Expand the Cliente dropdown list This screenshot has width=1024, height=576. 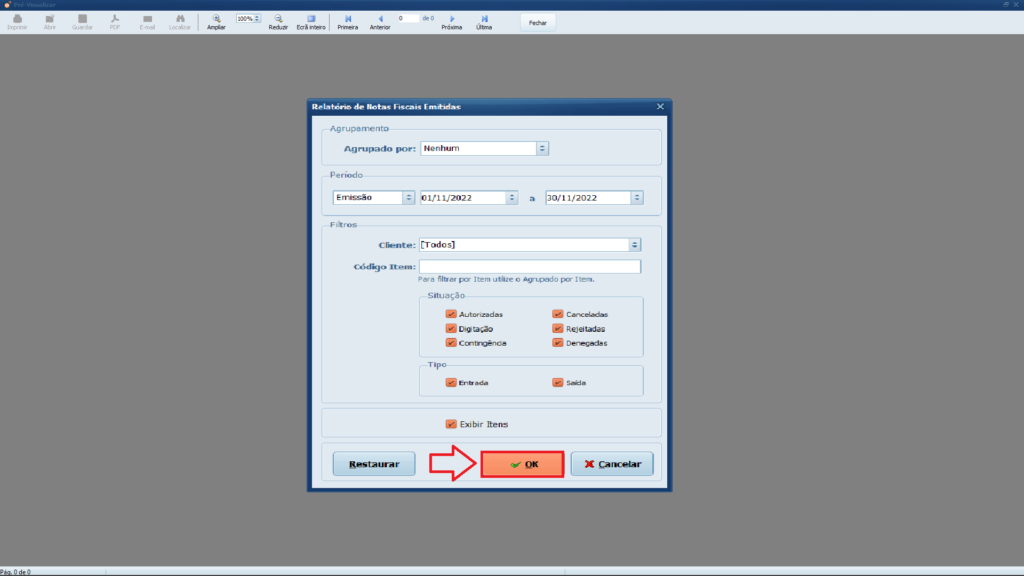(x=634, y=244)
